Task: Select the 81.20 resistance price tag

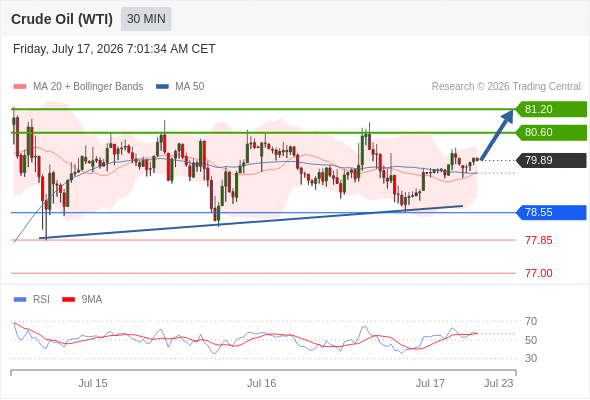Action: point(551,109)
